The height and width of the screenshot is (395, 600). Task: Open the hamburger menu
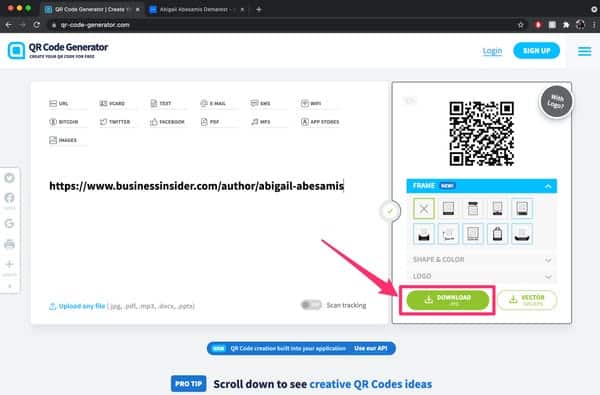(584, 51)
